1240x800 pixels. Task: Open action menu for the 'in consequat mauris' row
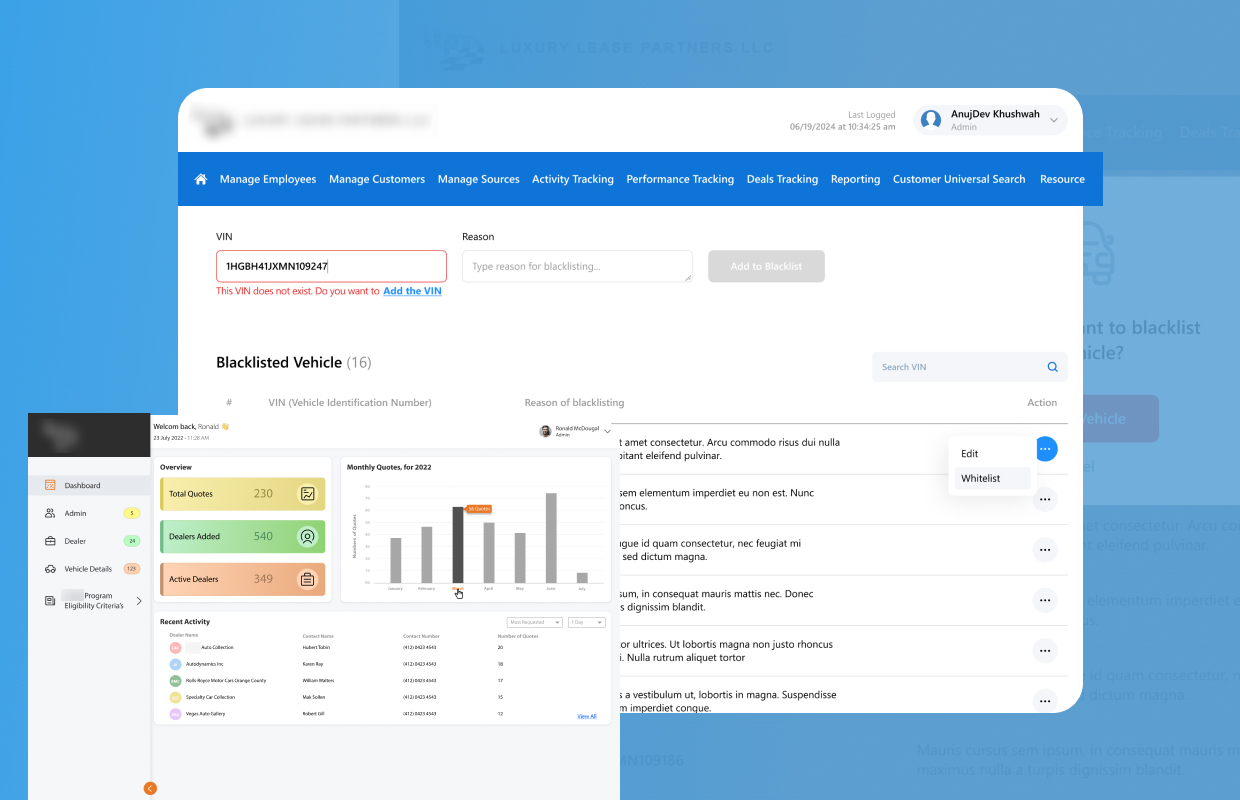click(x=1045, y=601)
